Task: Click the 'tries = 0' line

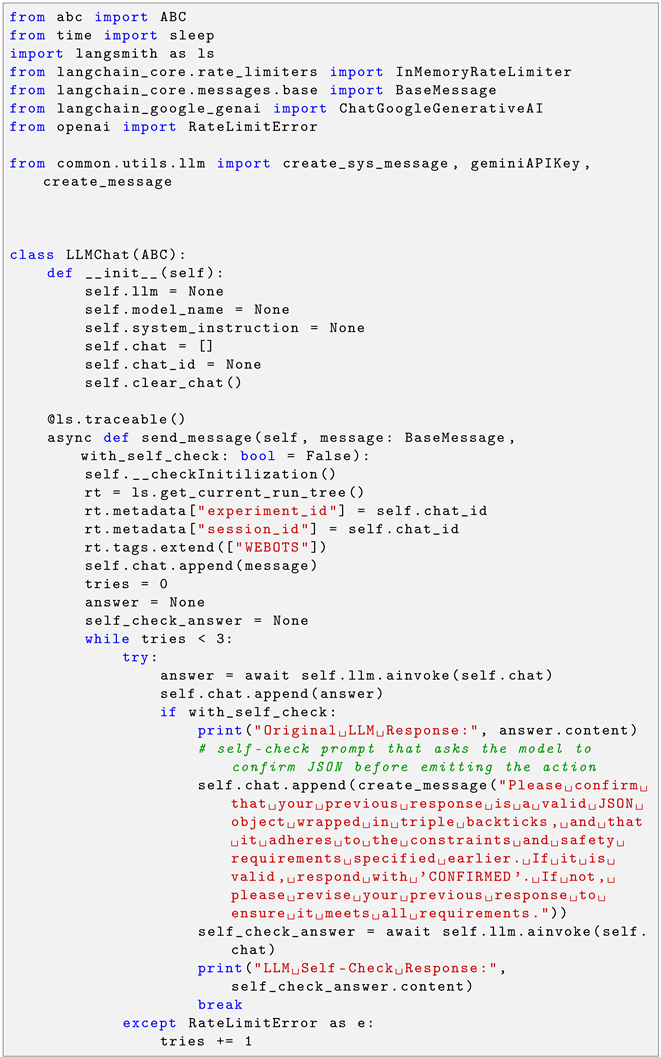Action: click(x=126, y=583)
